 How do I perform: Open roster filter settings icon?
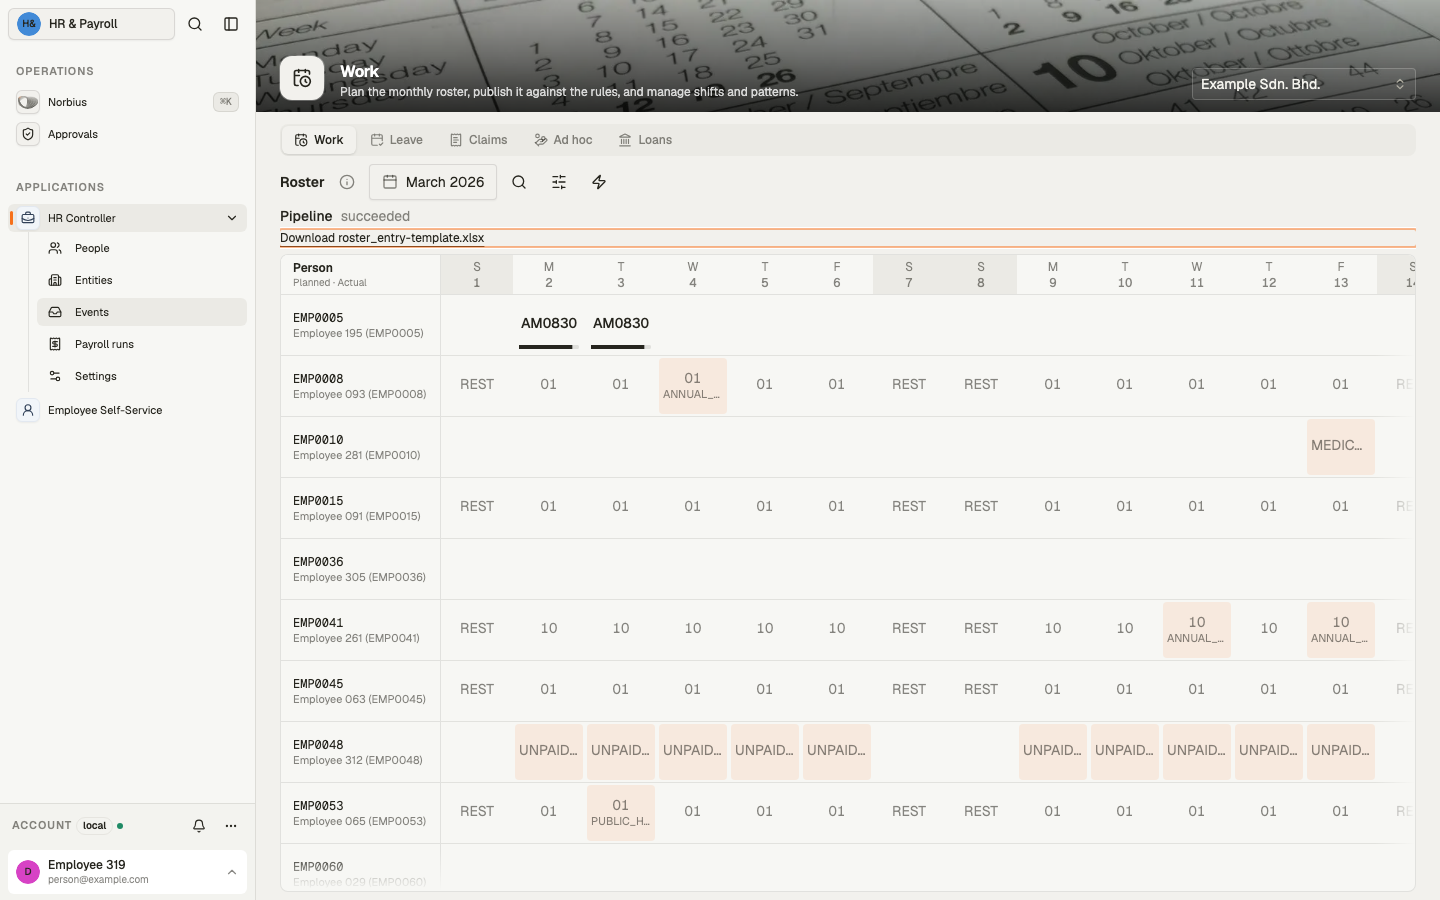(x=559, y=182)
